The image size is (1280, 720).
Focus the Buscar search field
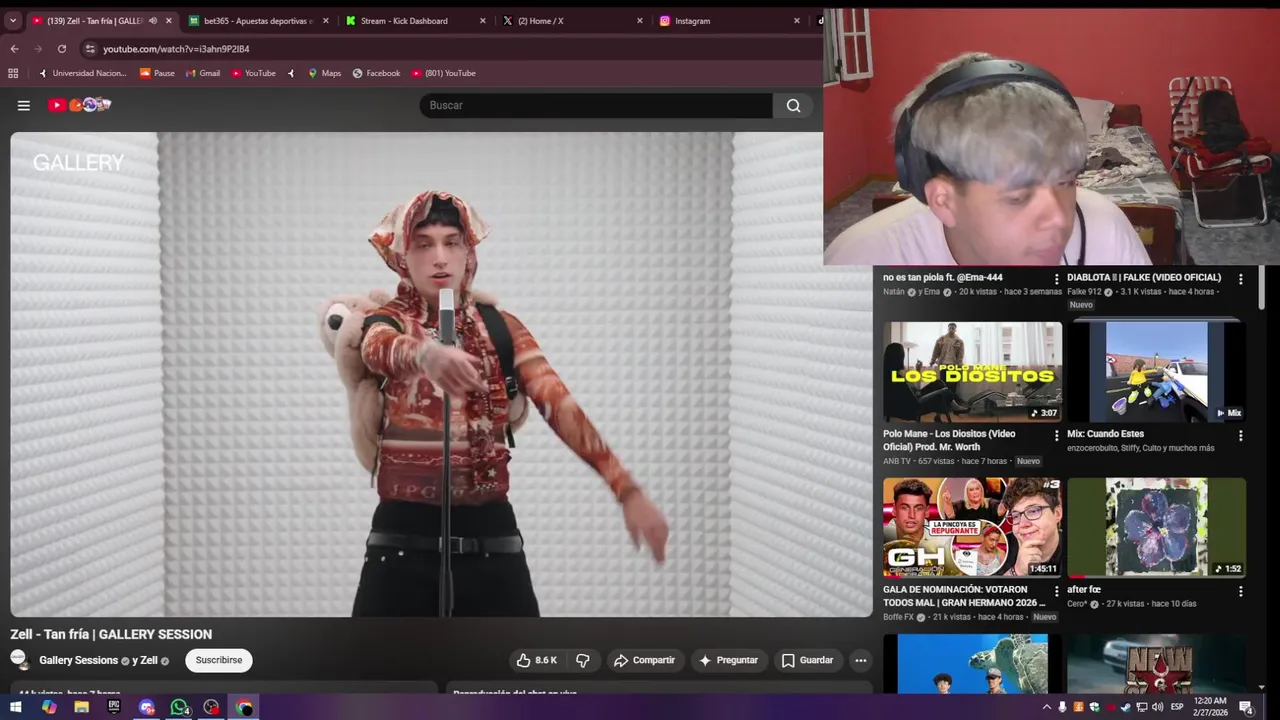[596, 105]
